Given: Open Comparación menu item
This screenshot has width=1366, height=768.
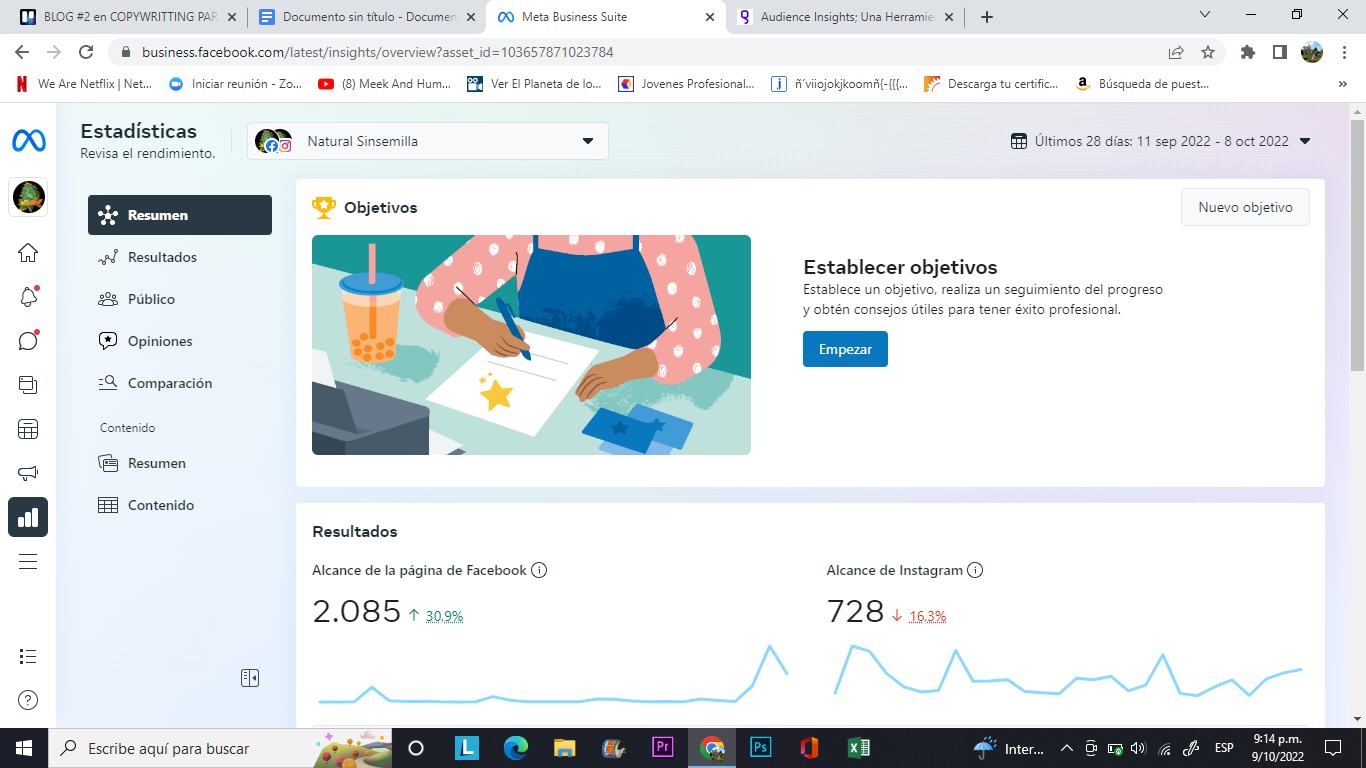Looking at the screenshot, I should click(x=180, y=383).
